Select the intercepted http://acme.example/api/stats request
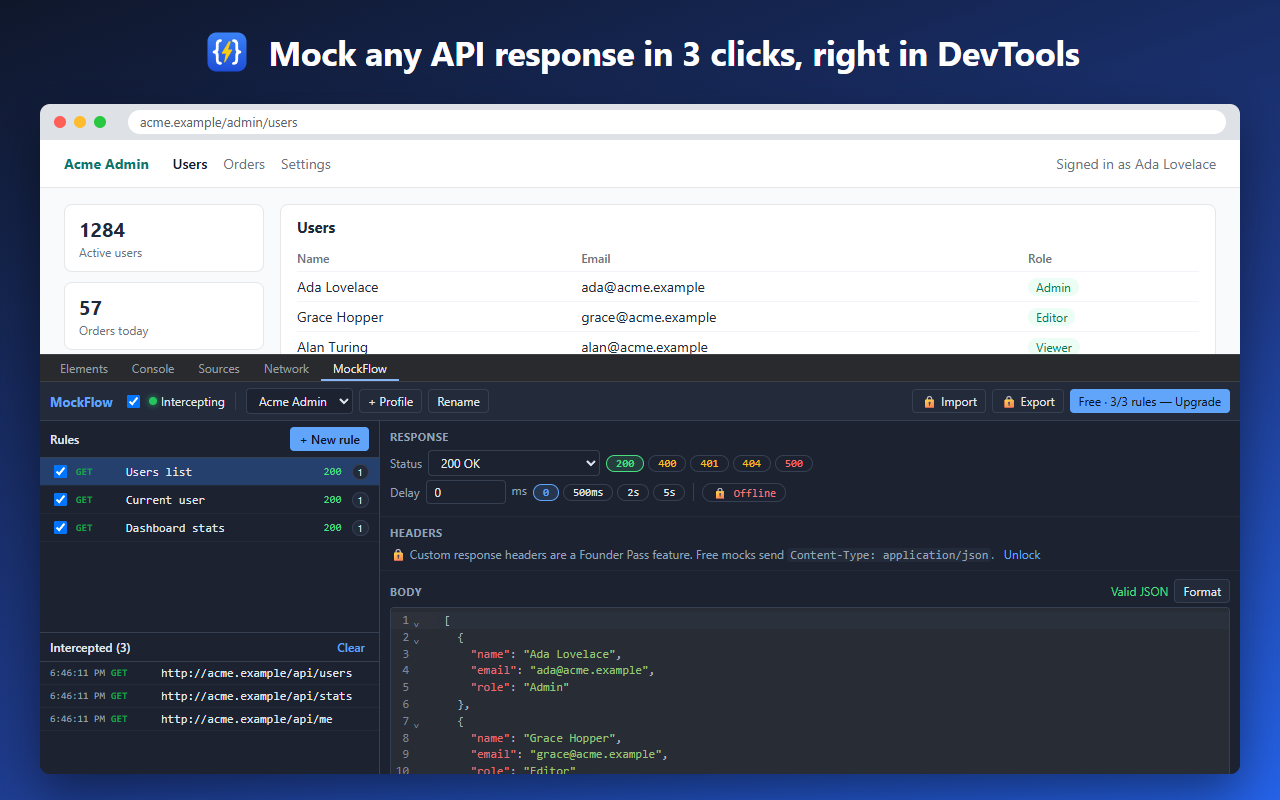The image size is (1280, 800). (210, 695)
